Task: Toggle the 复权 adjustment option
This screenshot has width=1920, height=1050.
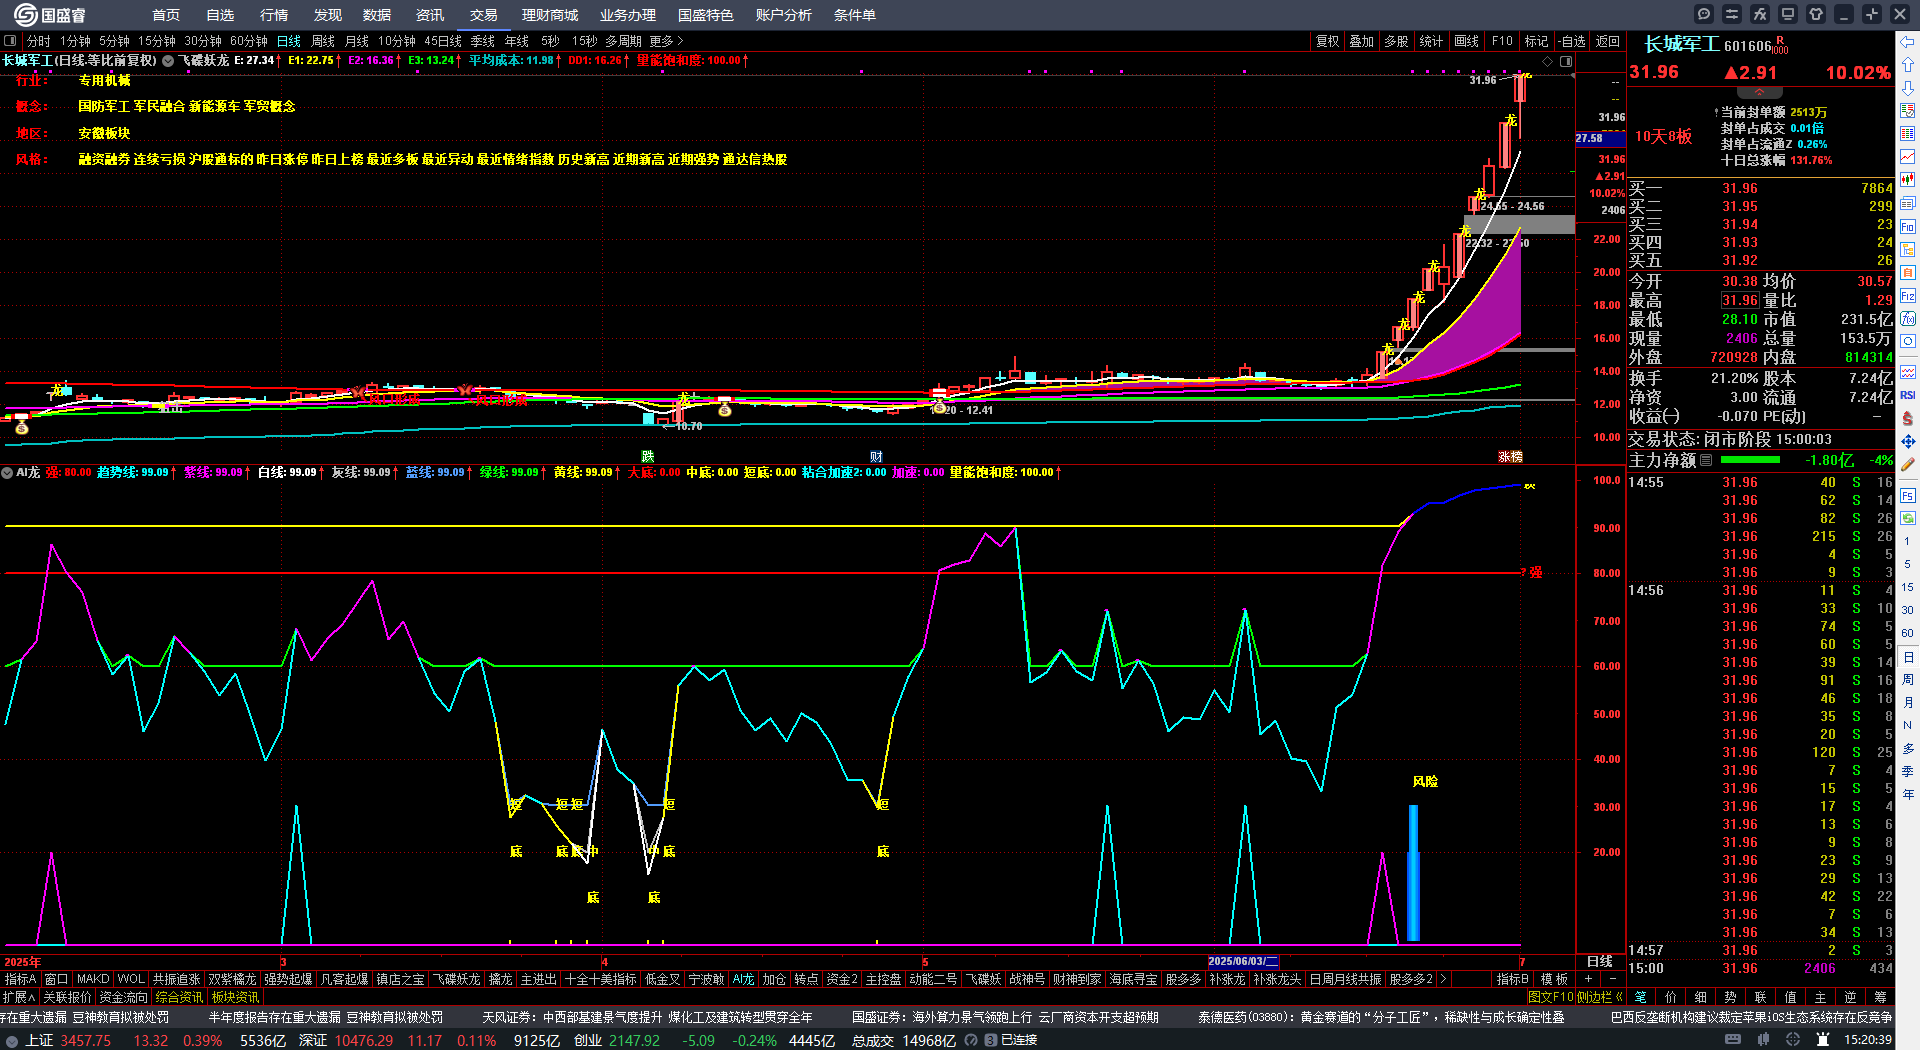Action: [1327, 41]
